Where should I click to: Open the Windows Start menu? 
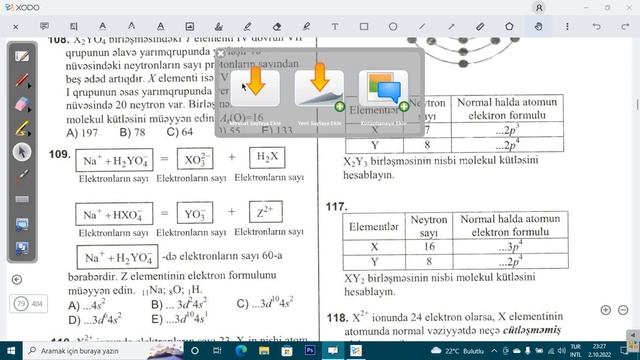pos(11,351)
